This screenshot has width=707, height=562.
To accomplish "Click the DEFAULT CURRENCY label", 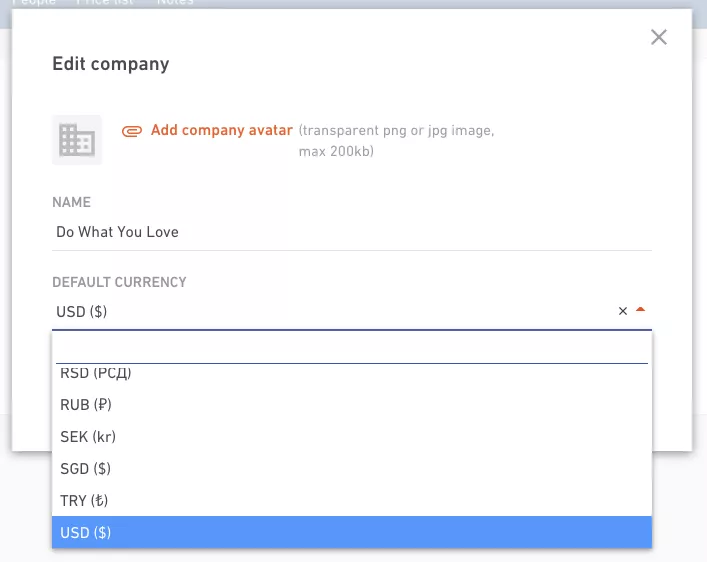I will 119,282.
